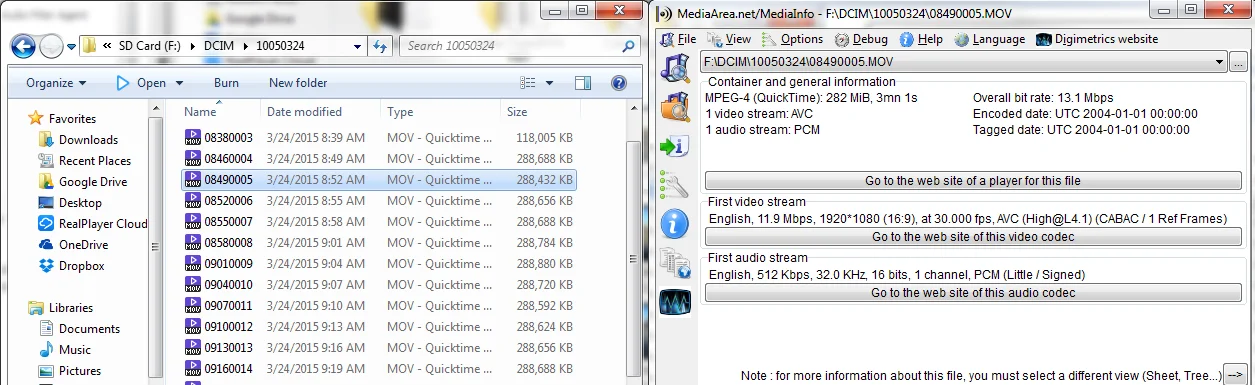The width and height of the screenshot is (1255, 385).
Task: Refresh the Explorer address bar
Action: pyautogui.click(x=380, y=46)
